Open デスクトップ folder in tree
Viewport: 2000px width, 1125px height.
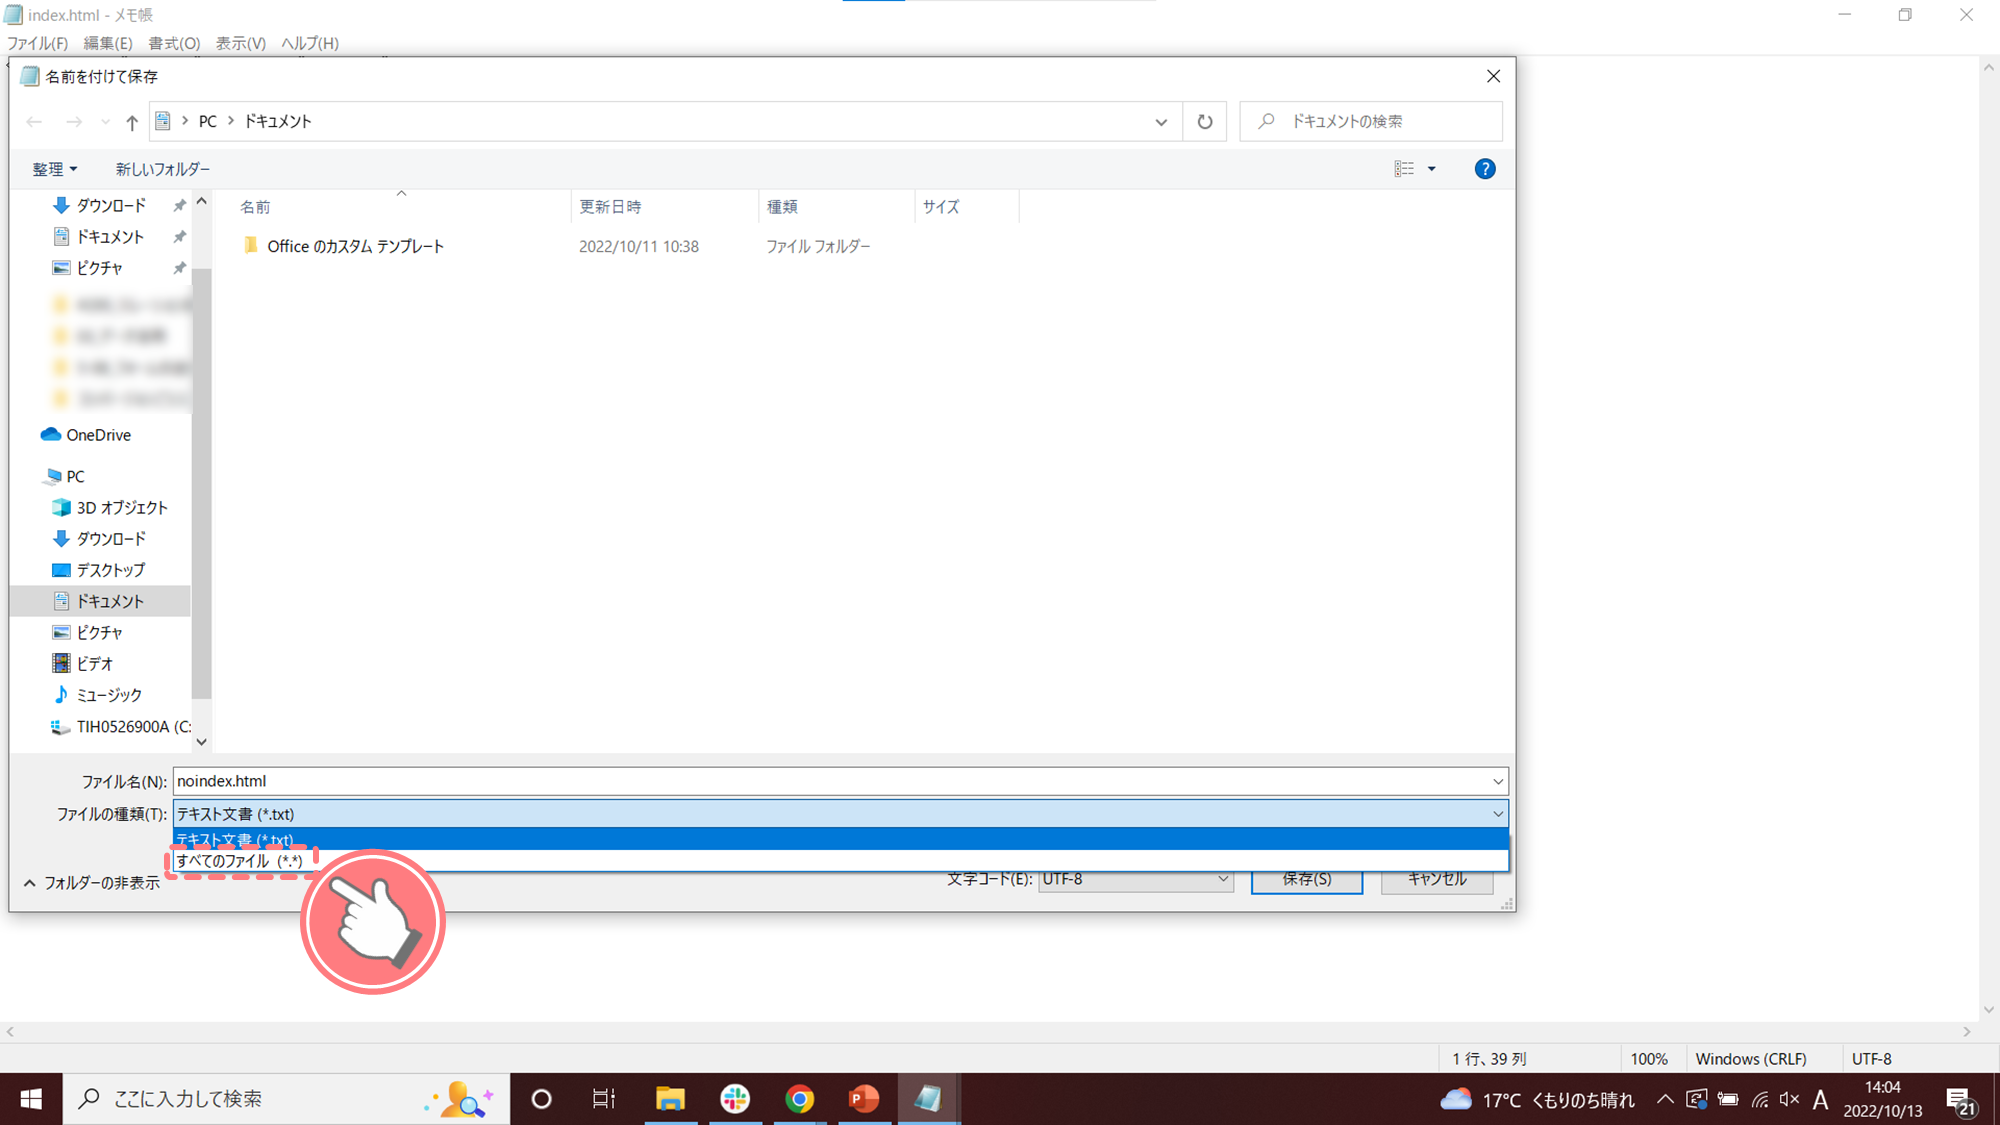point(110,570)
